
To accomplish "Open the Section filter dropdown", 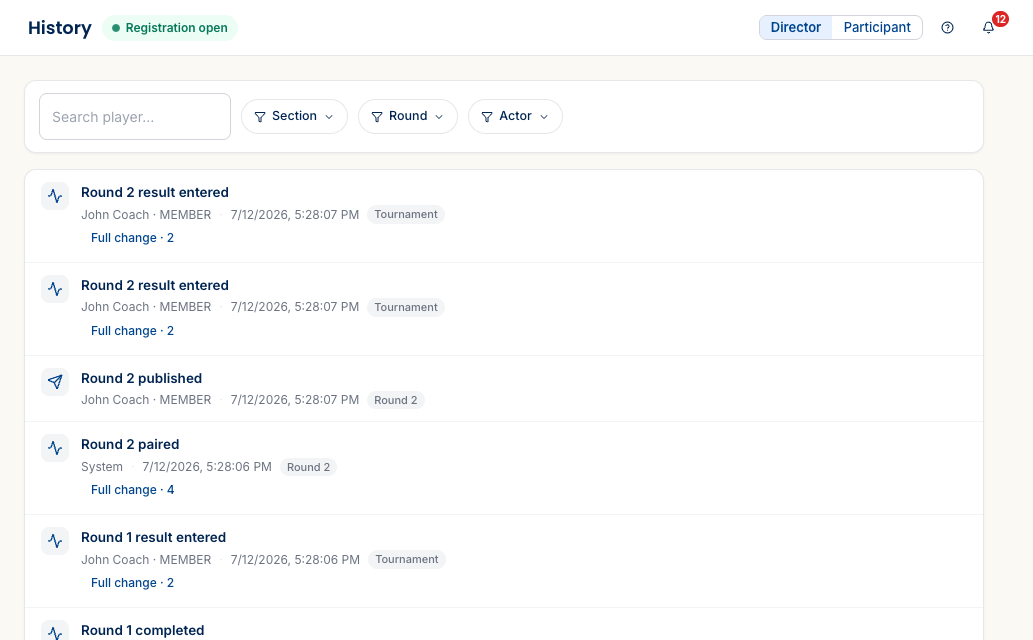I will [x=294, y=117].
